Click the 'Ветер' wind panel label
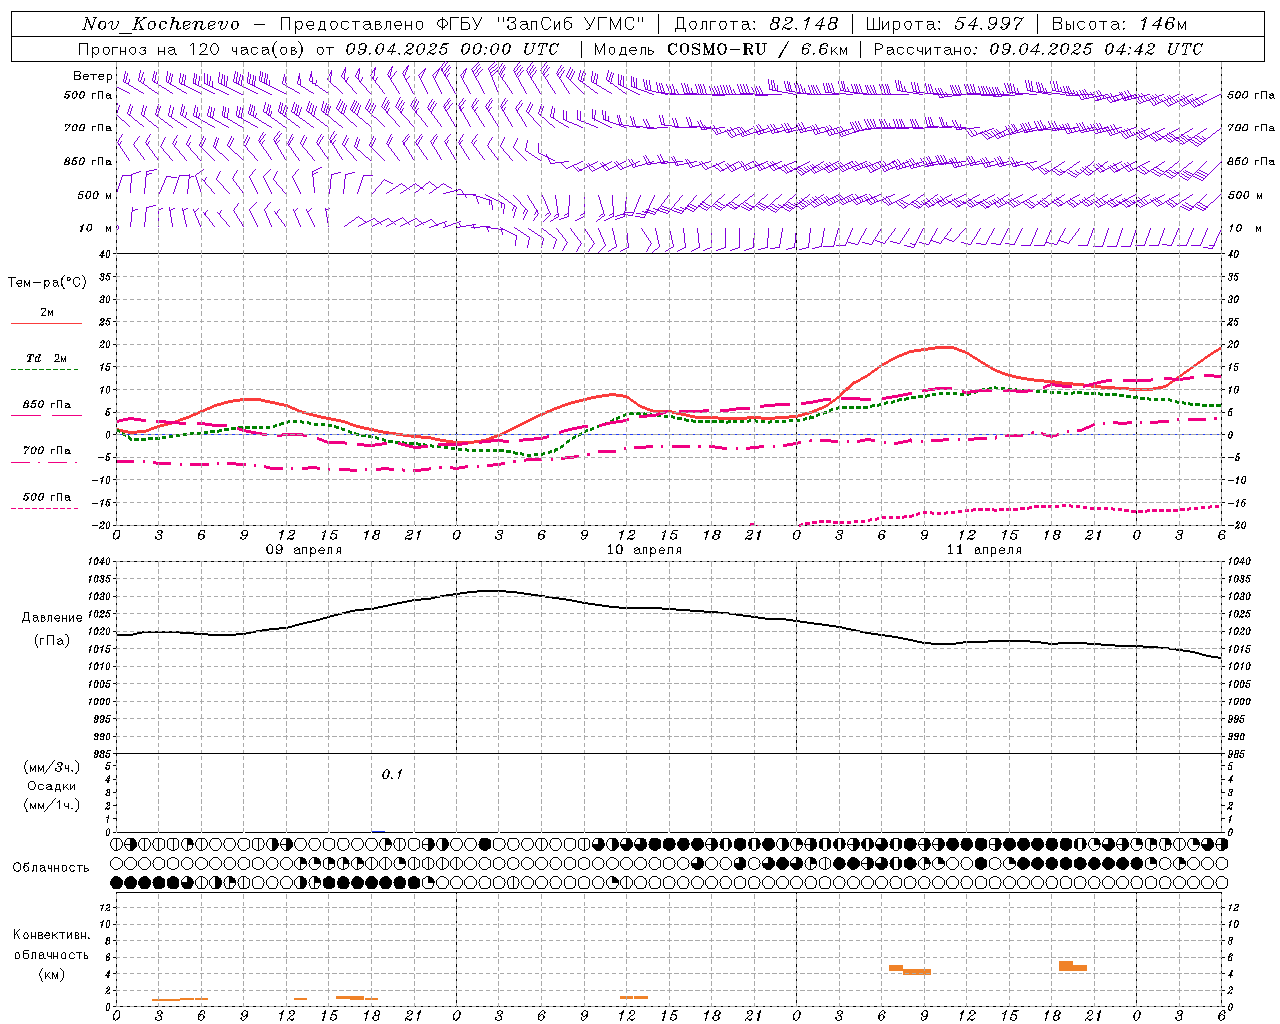This screenshot has height=1024, width=1280. 92,76
